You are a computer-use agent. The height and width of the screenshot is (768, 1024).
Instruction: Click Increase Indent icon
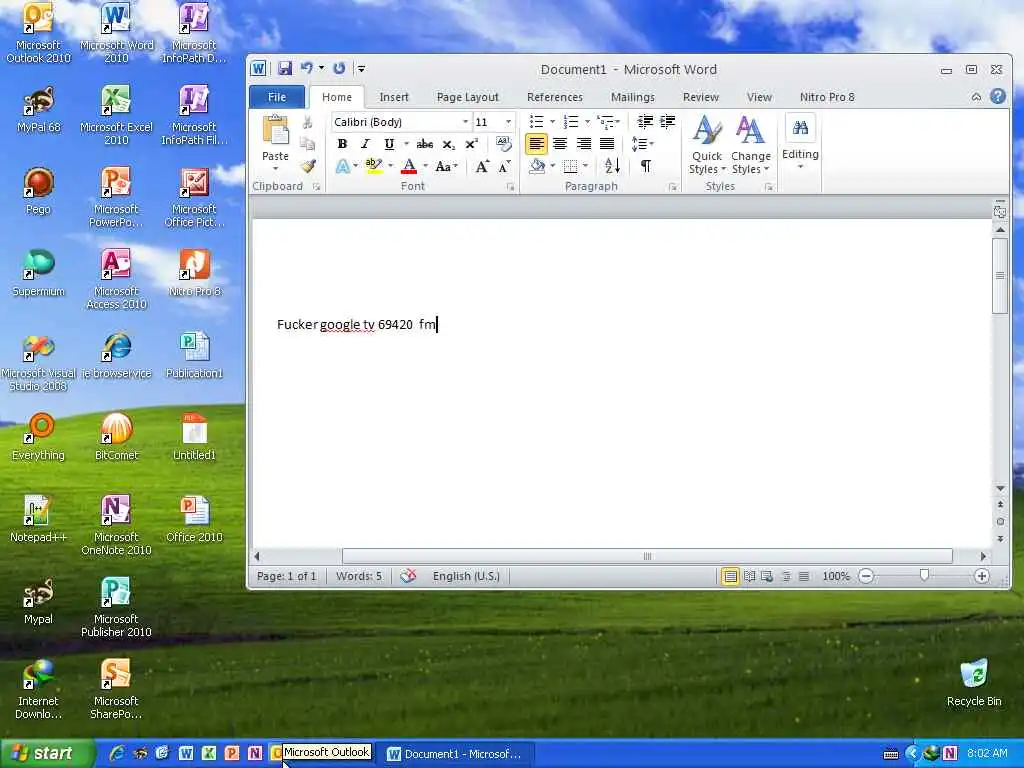[x=667, y=121]
